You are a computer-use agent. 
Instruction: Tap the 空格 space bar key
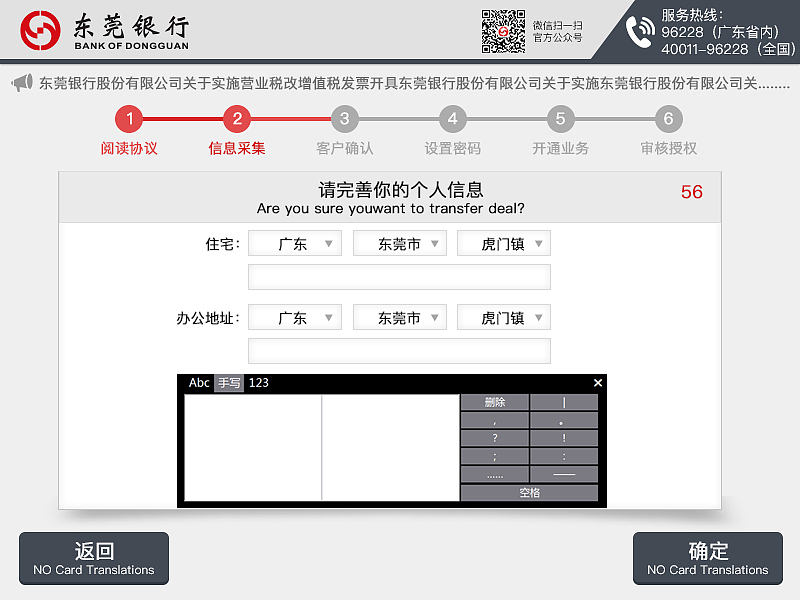click(530, 490)
